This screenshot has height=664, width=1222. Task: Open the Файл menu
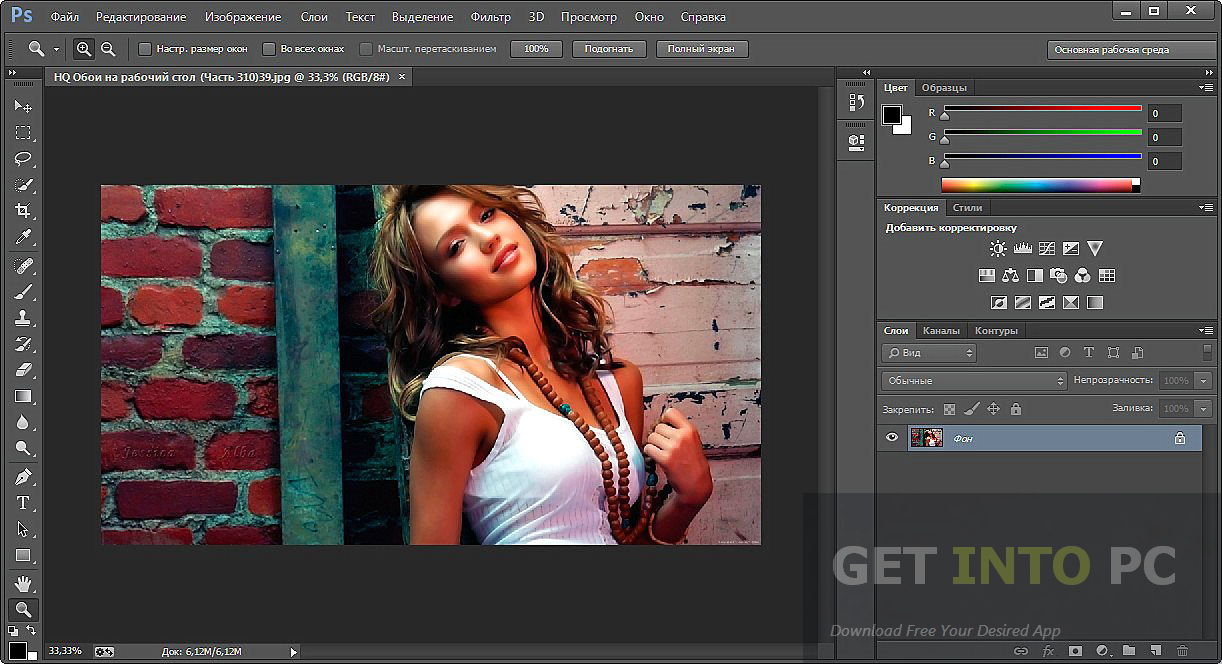tap(65, 17)
